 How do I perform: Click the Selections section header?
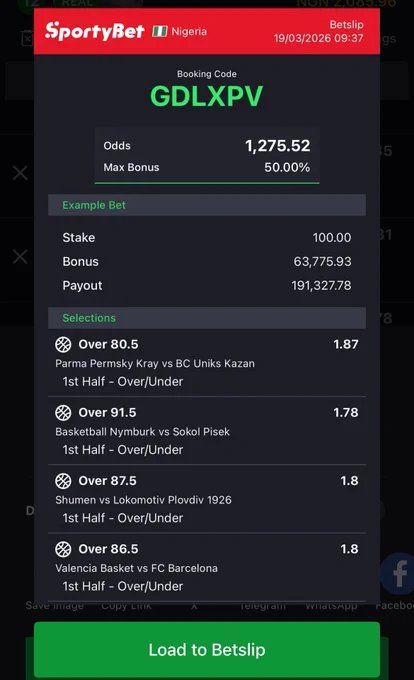207,318
